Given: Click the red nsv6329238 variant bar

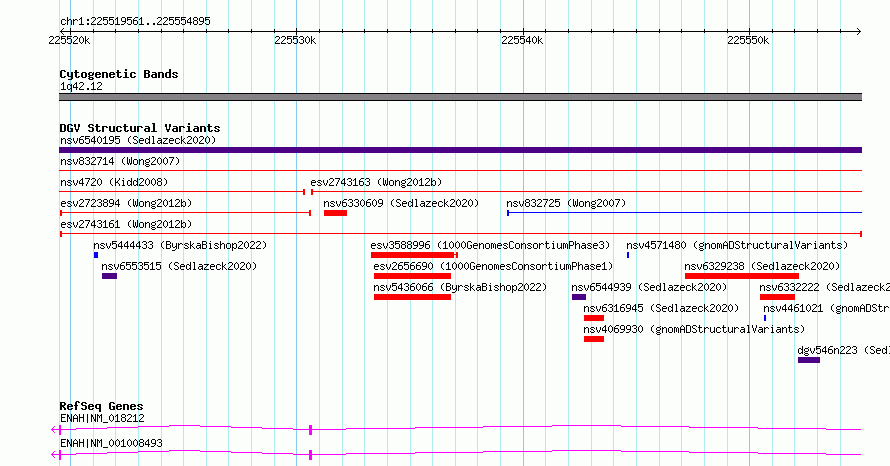Looking at the screenshot, I should coord(742,276).
